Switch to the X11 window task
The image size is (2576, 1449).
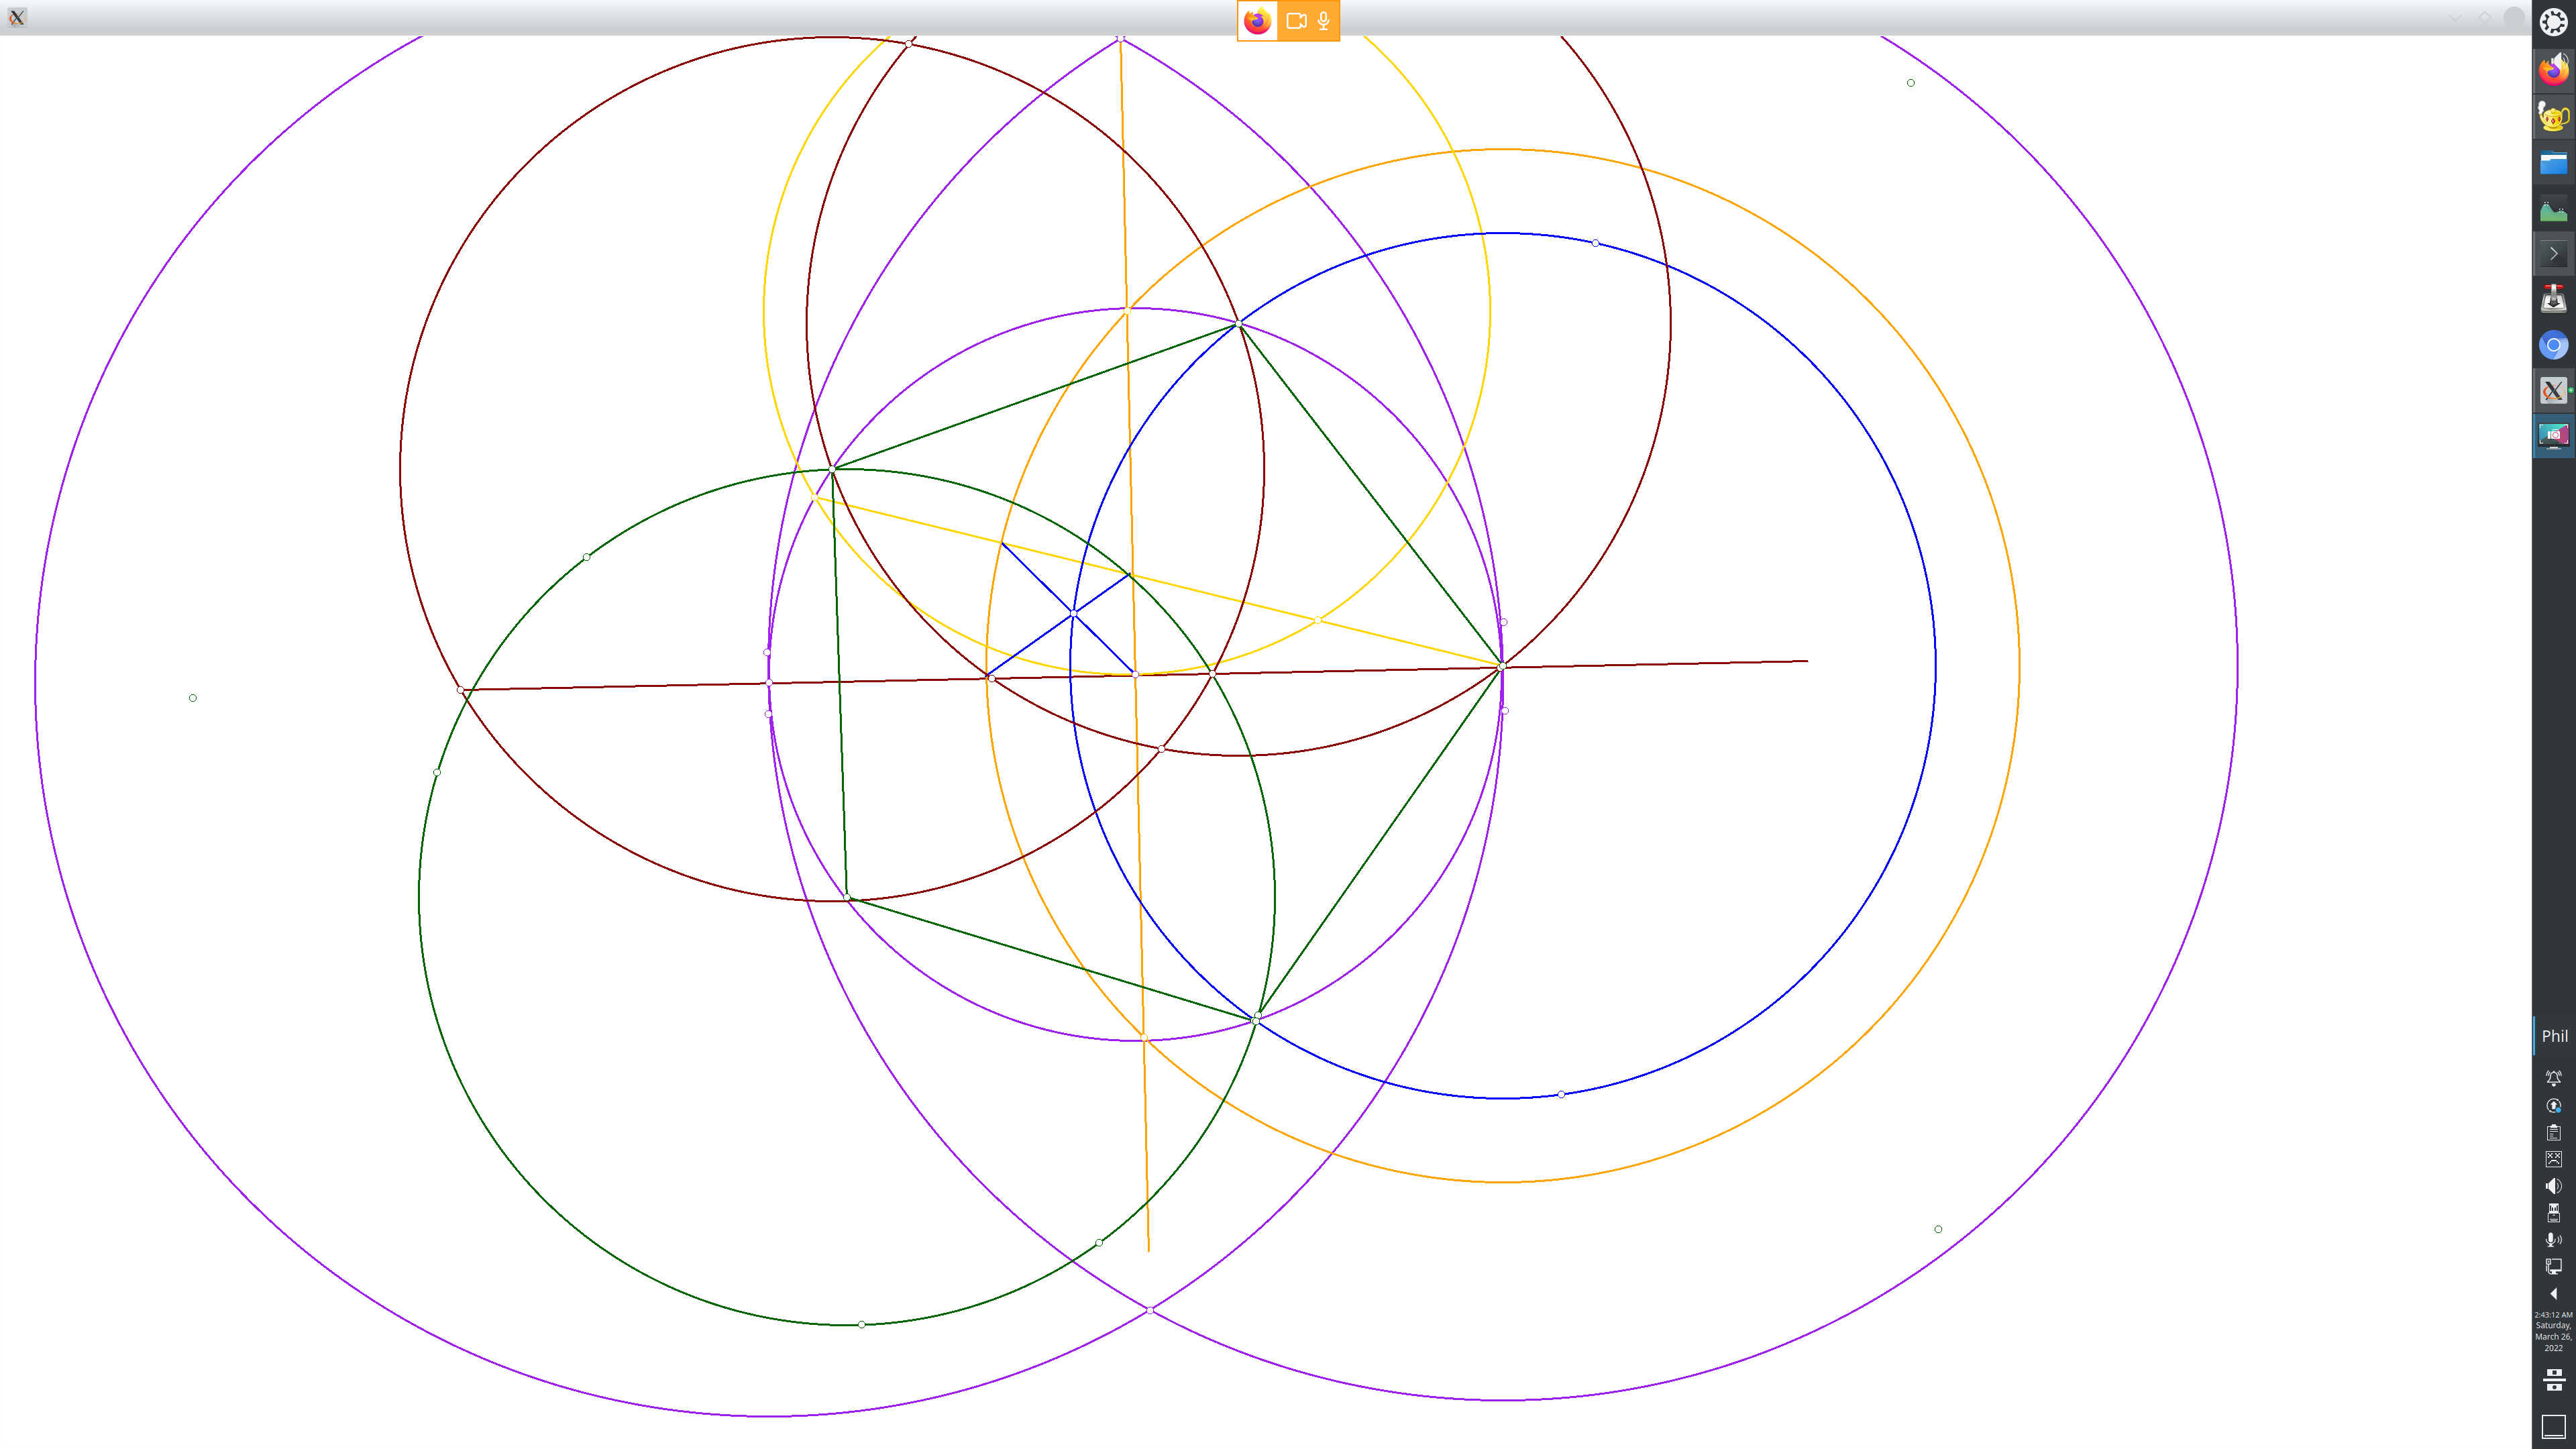2553,390
